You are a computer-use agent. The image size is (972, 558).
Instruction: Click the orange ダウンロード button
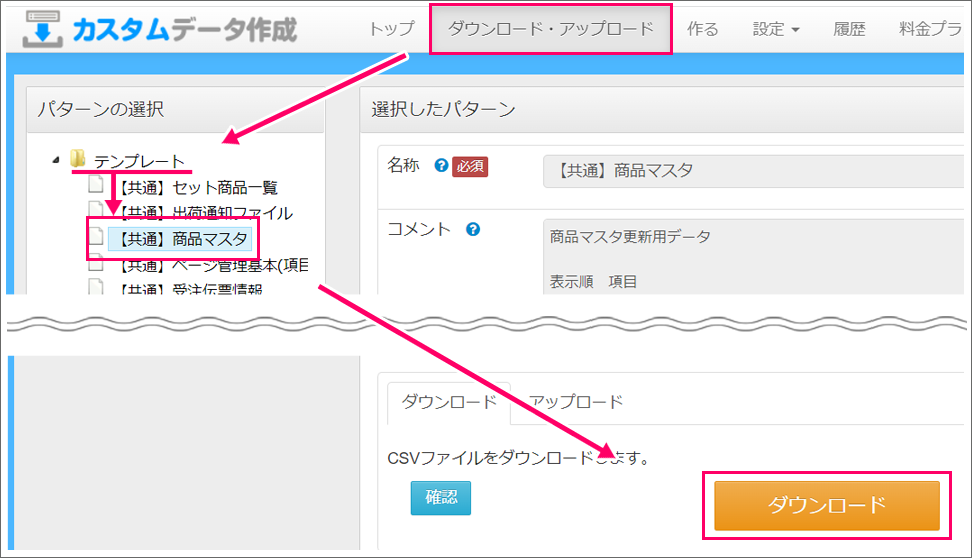pyautogui.click(x=827, y=505)
